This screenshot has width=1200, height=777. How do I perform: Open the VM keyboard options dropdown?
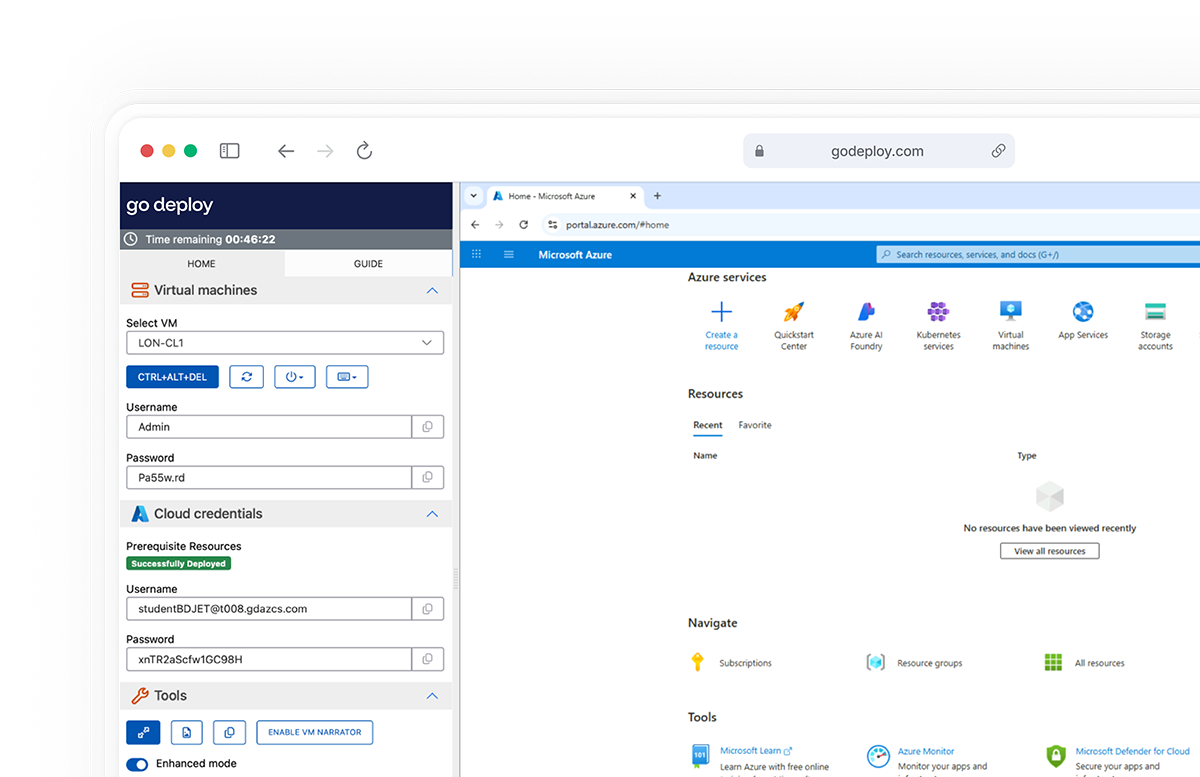(x=347, y=377)
